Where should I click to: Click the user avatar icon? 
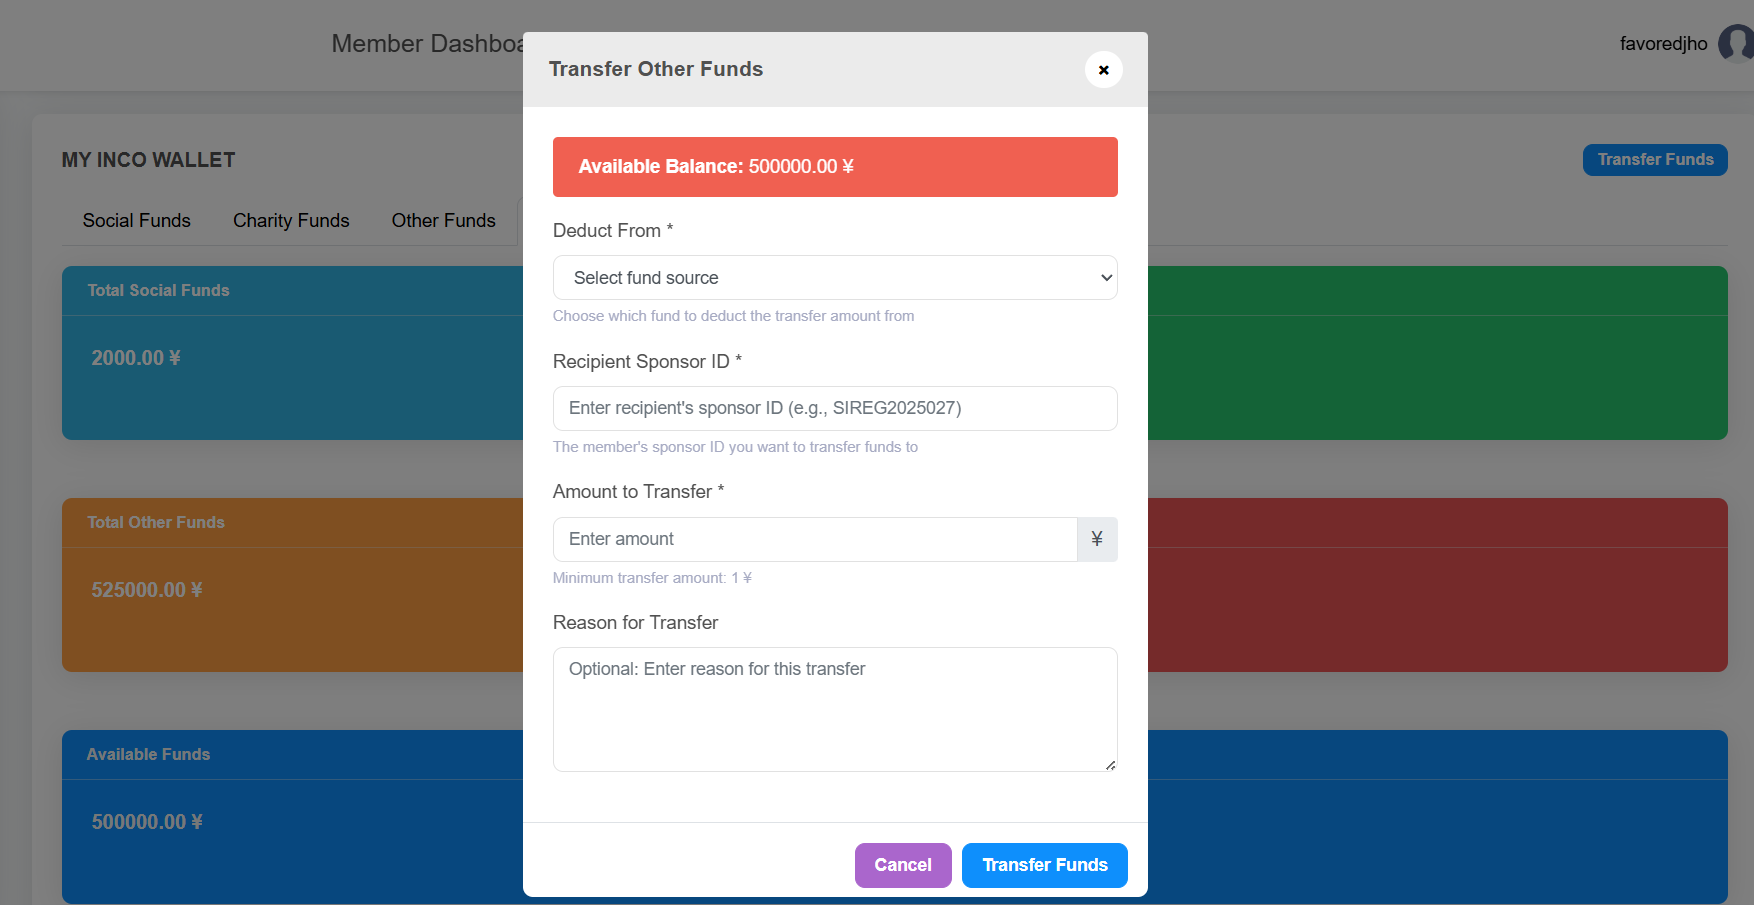click(1738, 43)
